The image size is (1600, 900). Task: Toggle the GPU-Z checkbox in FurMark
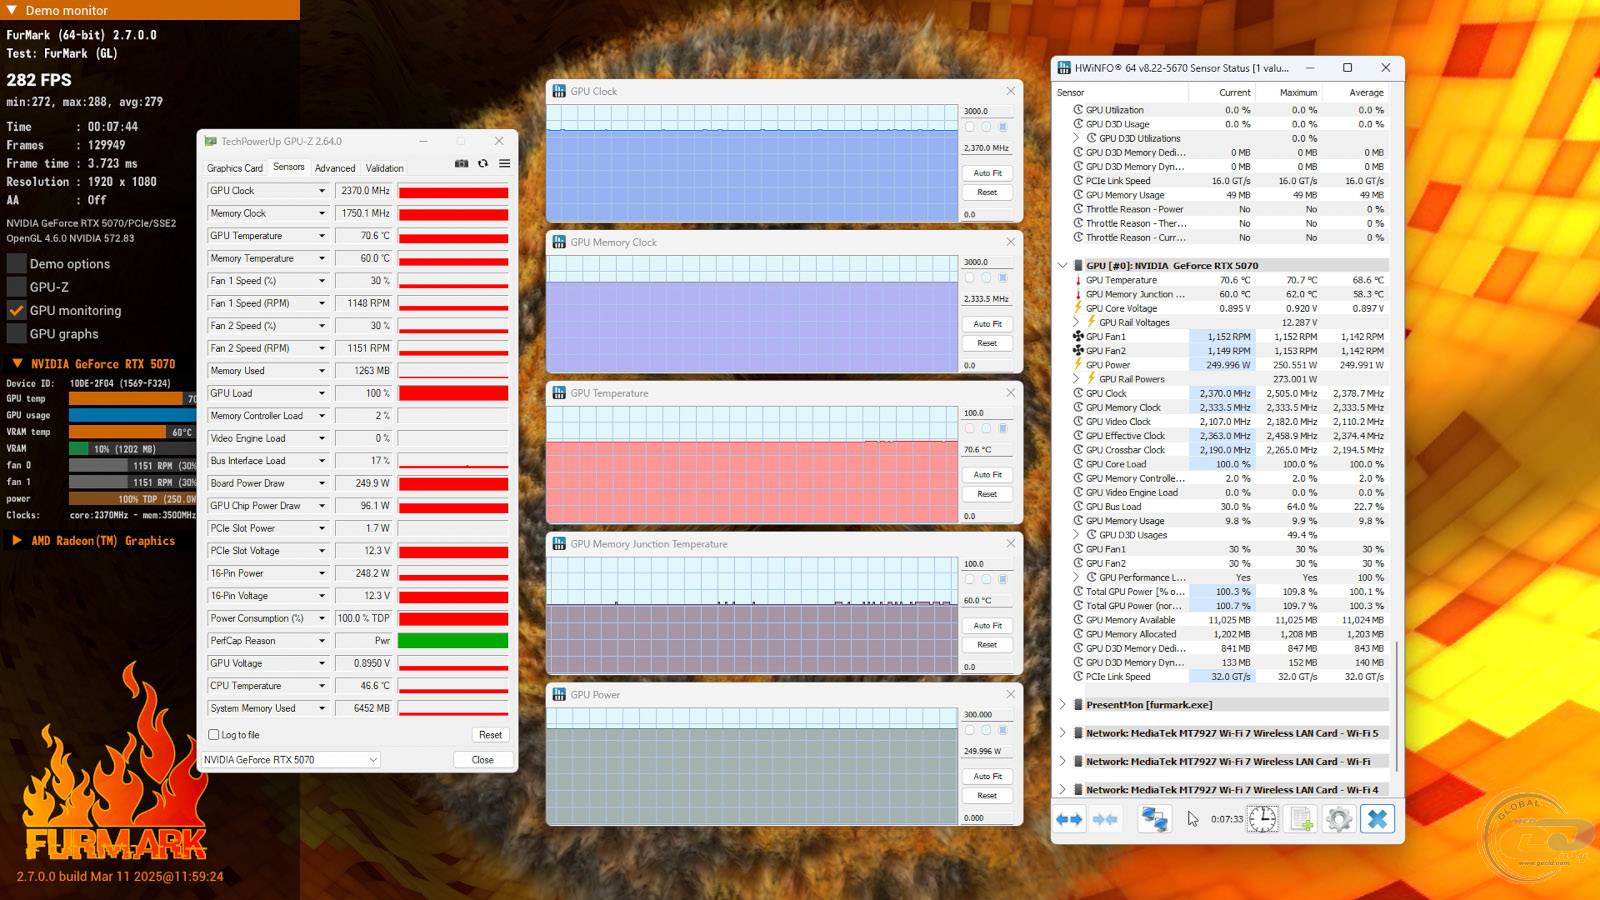coord(16,287)
